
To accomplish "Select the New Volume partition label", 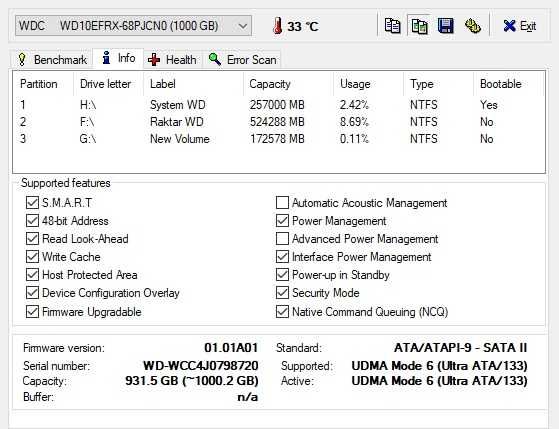I will pos(180,138).
